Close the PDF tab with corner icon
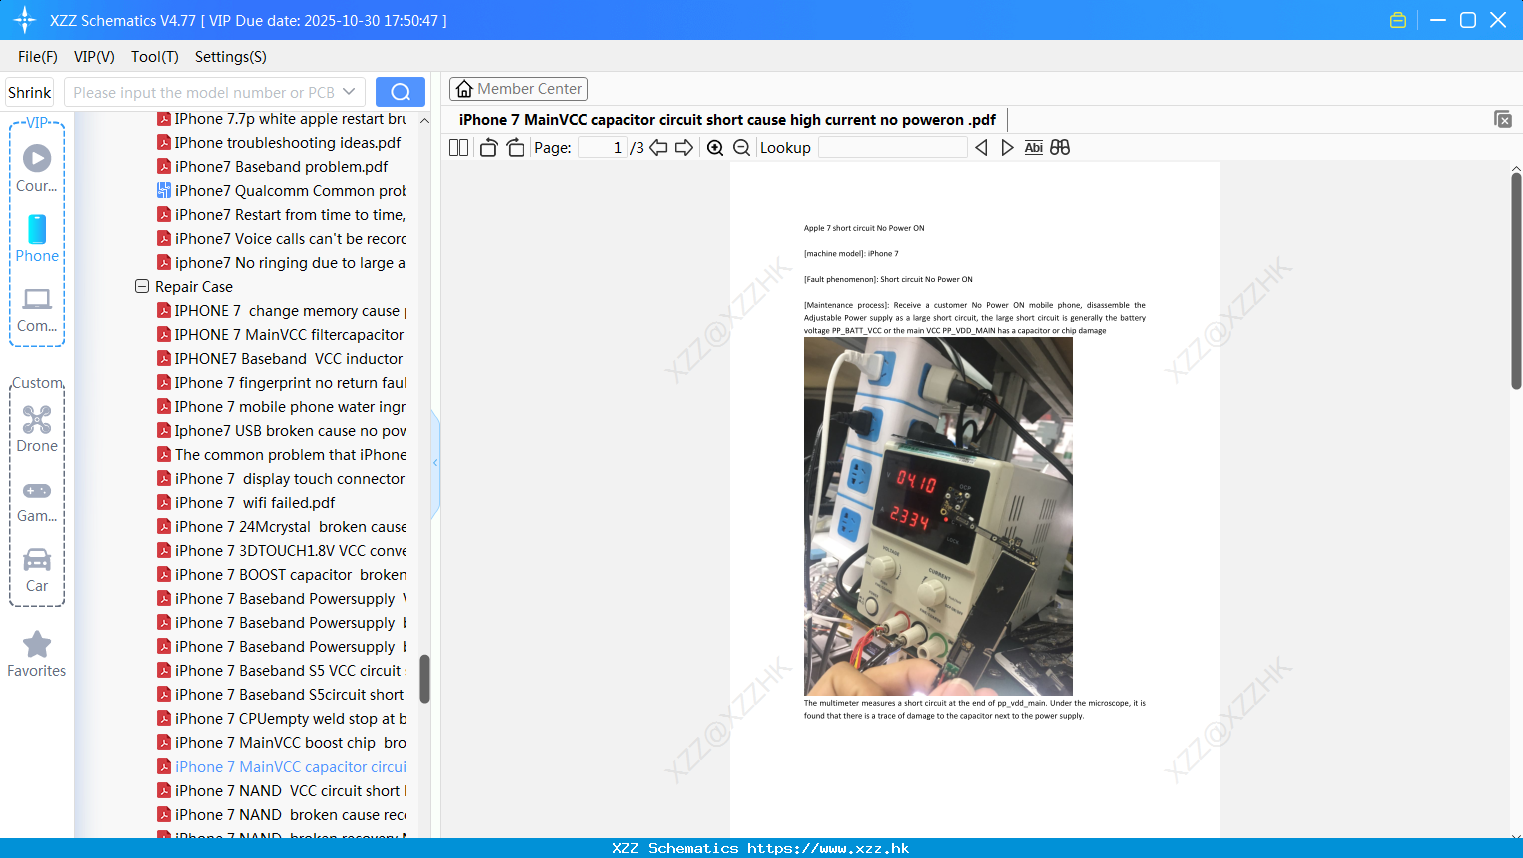This screenshot has height=858, width=1523. pos(1503,119)
